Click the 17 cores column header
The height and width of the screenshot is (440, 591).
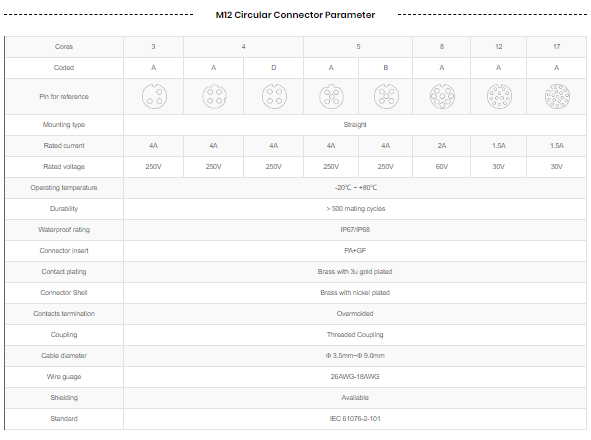click(x=556, y=47)
